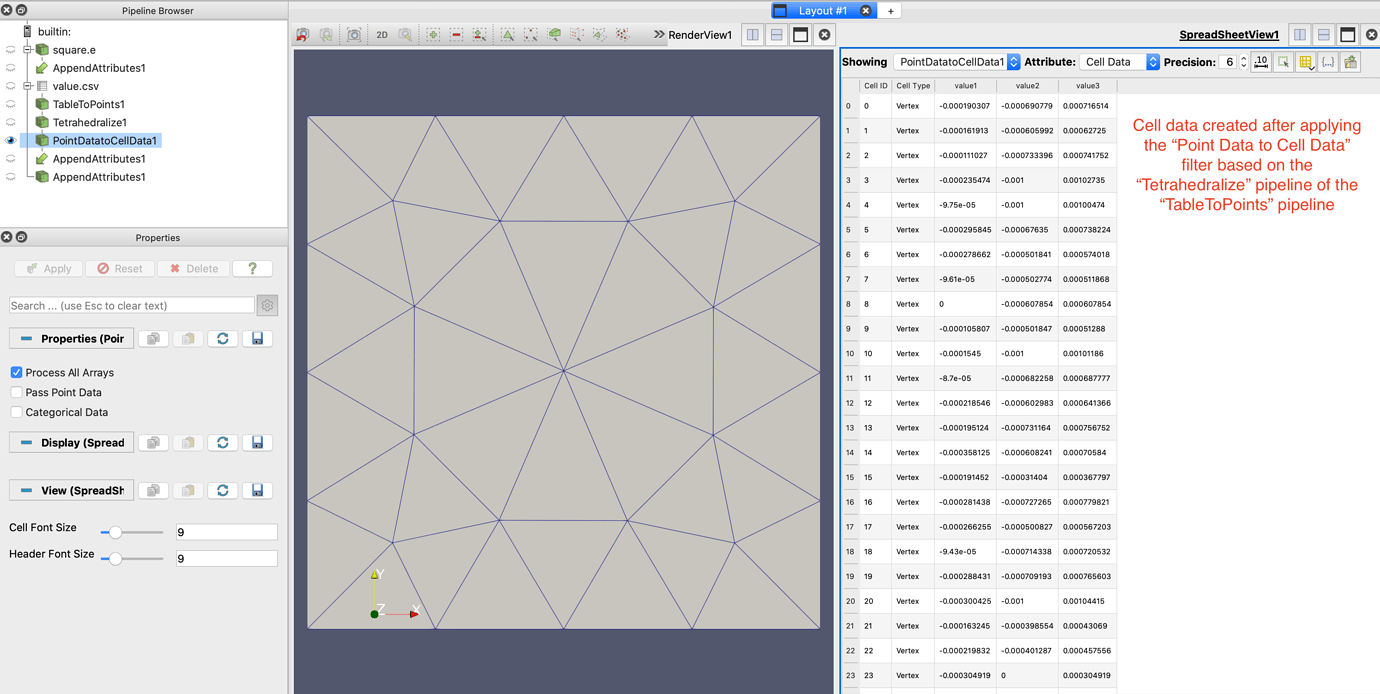
Task: Click the green plus add selection icon
Action: [433, 35]
